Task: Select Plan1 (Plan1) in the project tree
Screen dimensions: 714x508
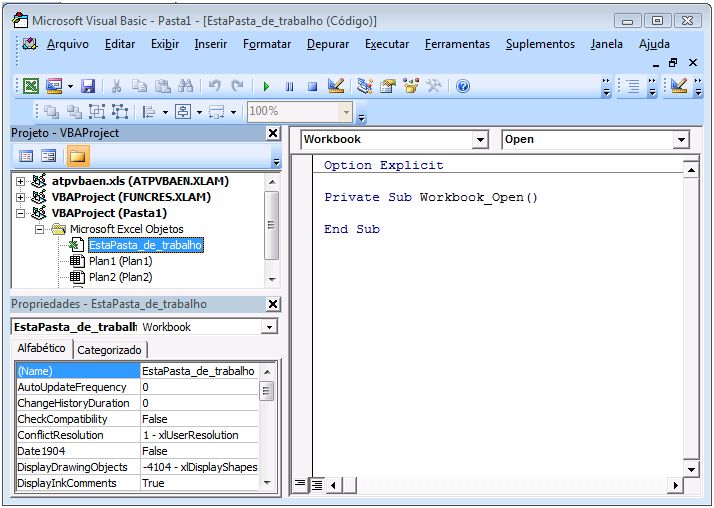Action: (121, 261)
